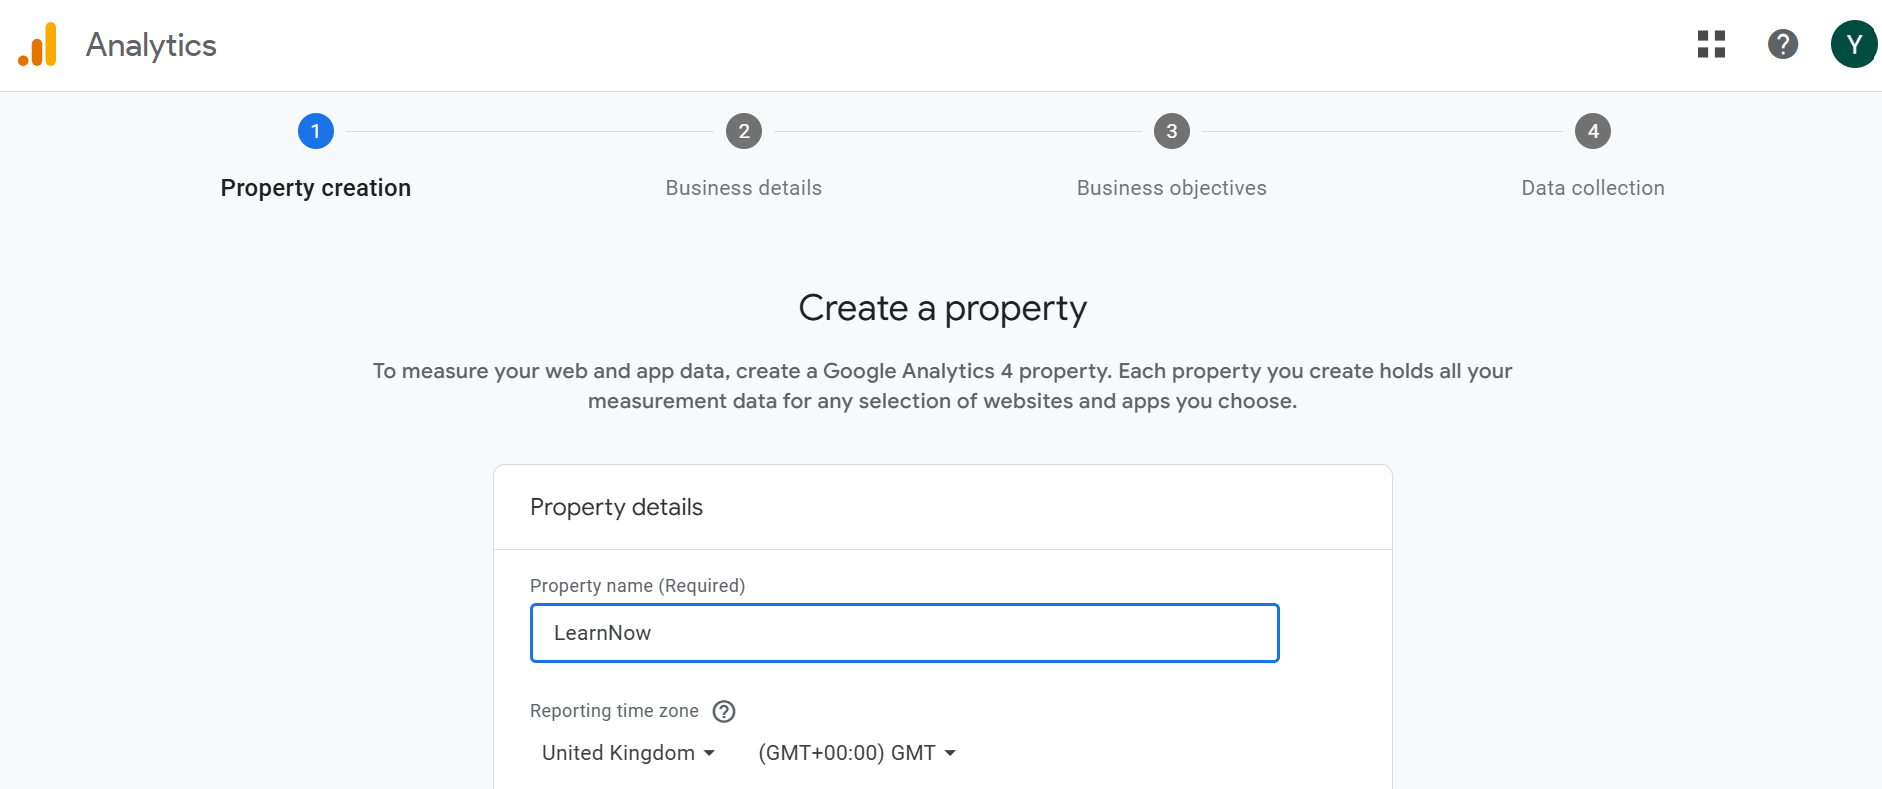This screenshot has width=1882, height=789.
Task: Go to the Data collection step
Action: (x=1593, y=188)
